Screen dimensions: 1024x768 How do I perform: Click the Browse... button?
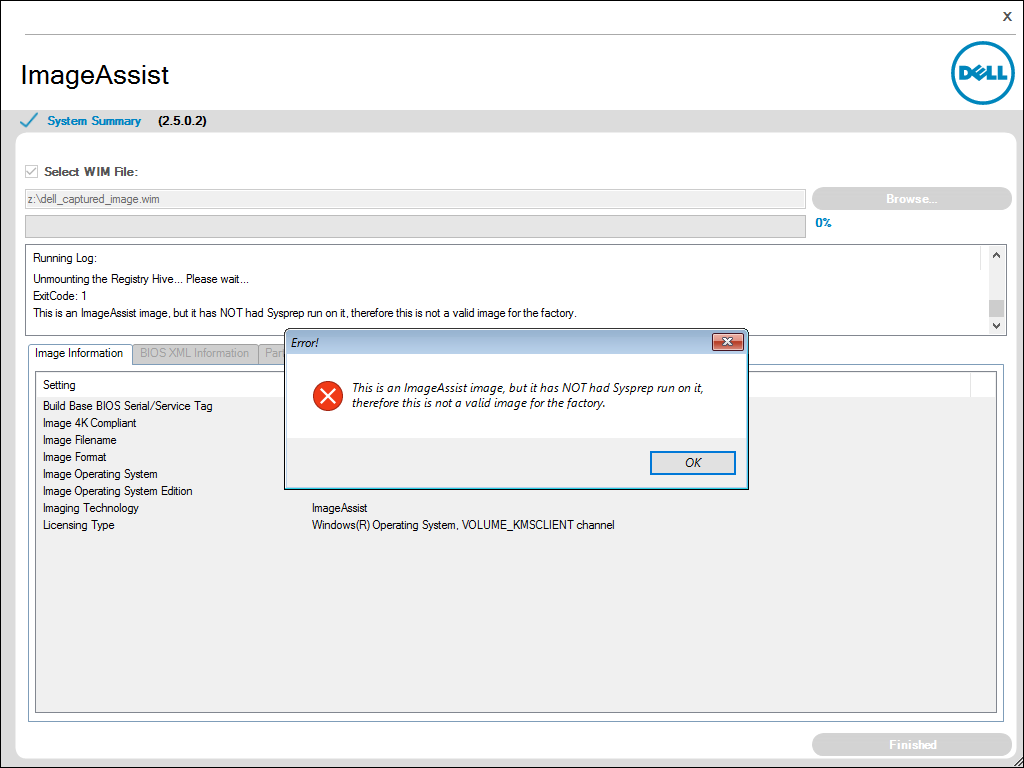[x=912, y=199]
